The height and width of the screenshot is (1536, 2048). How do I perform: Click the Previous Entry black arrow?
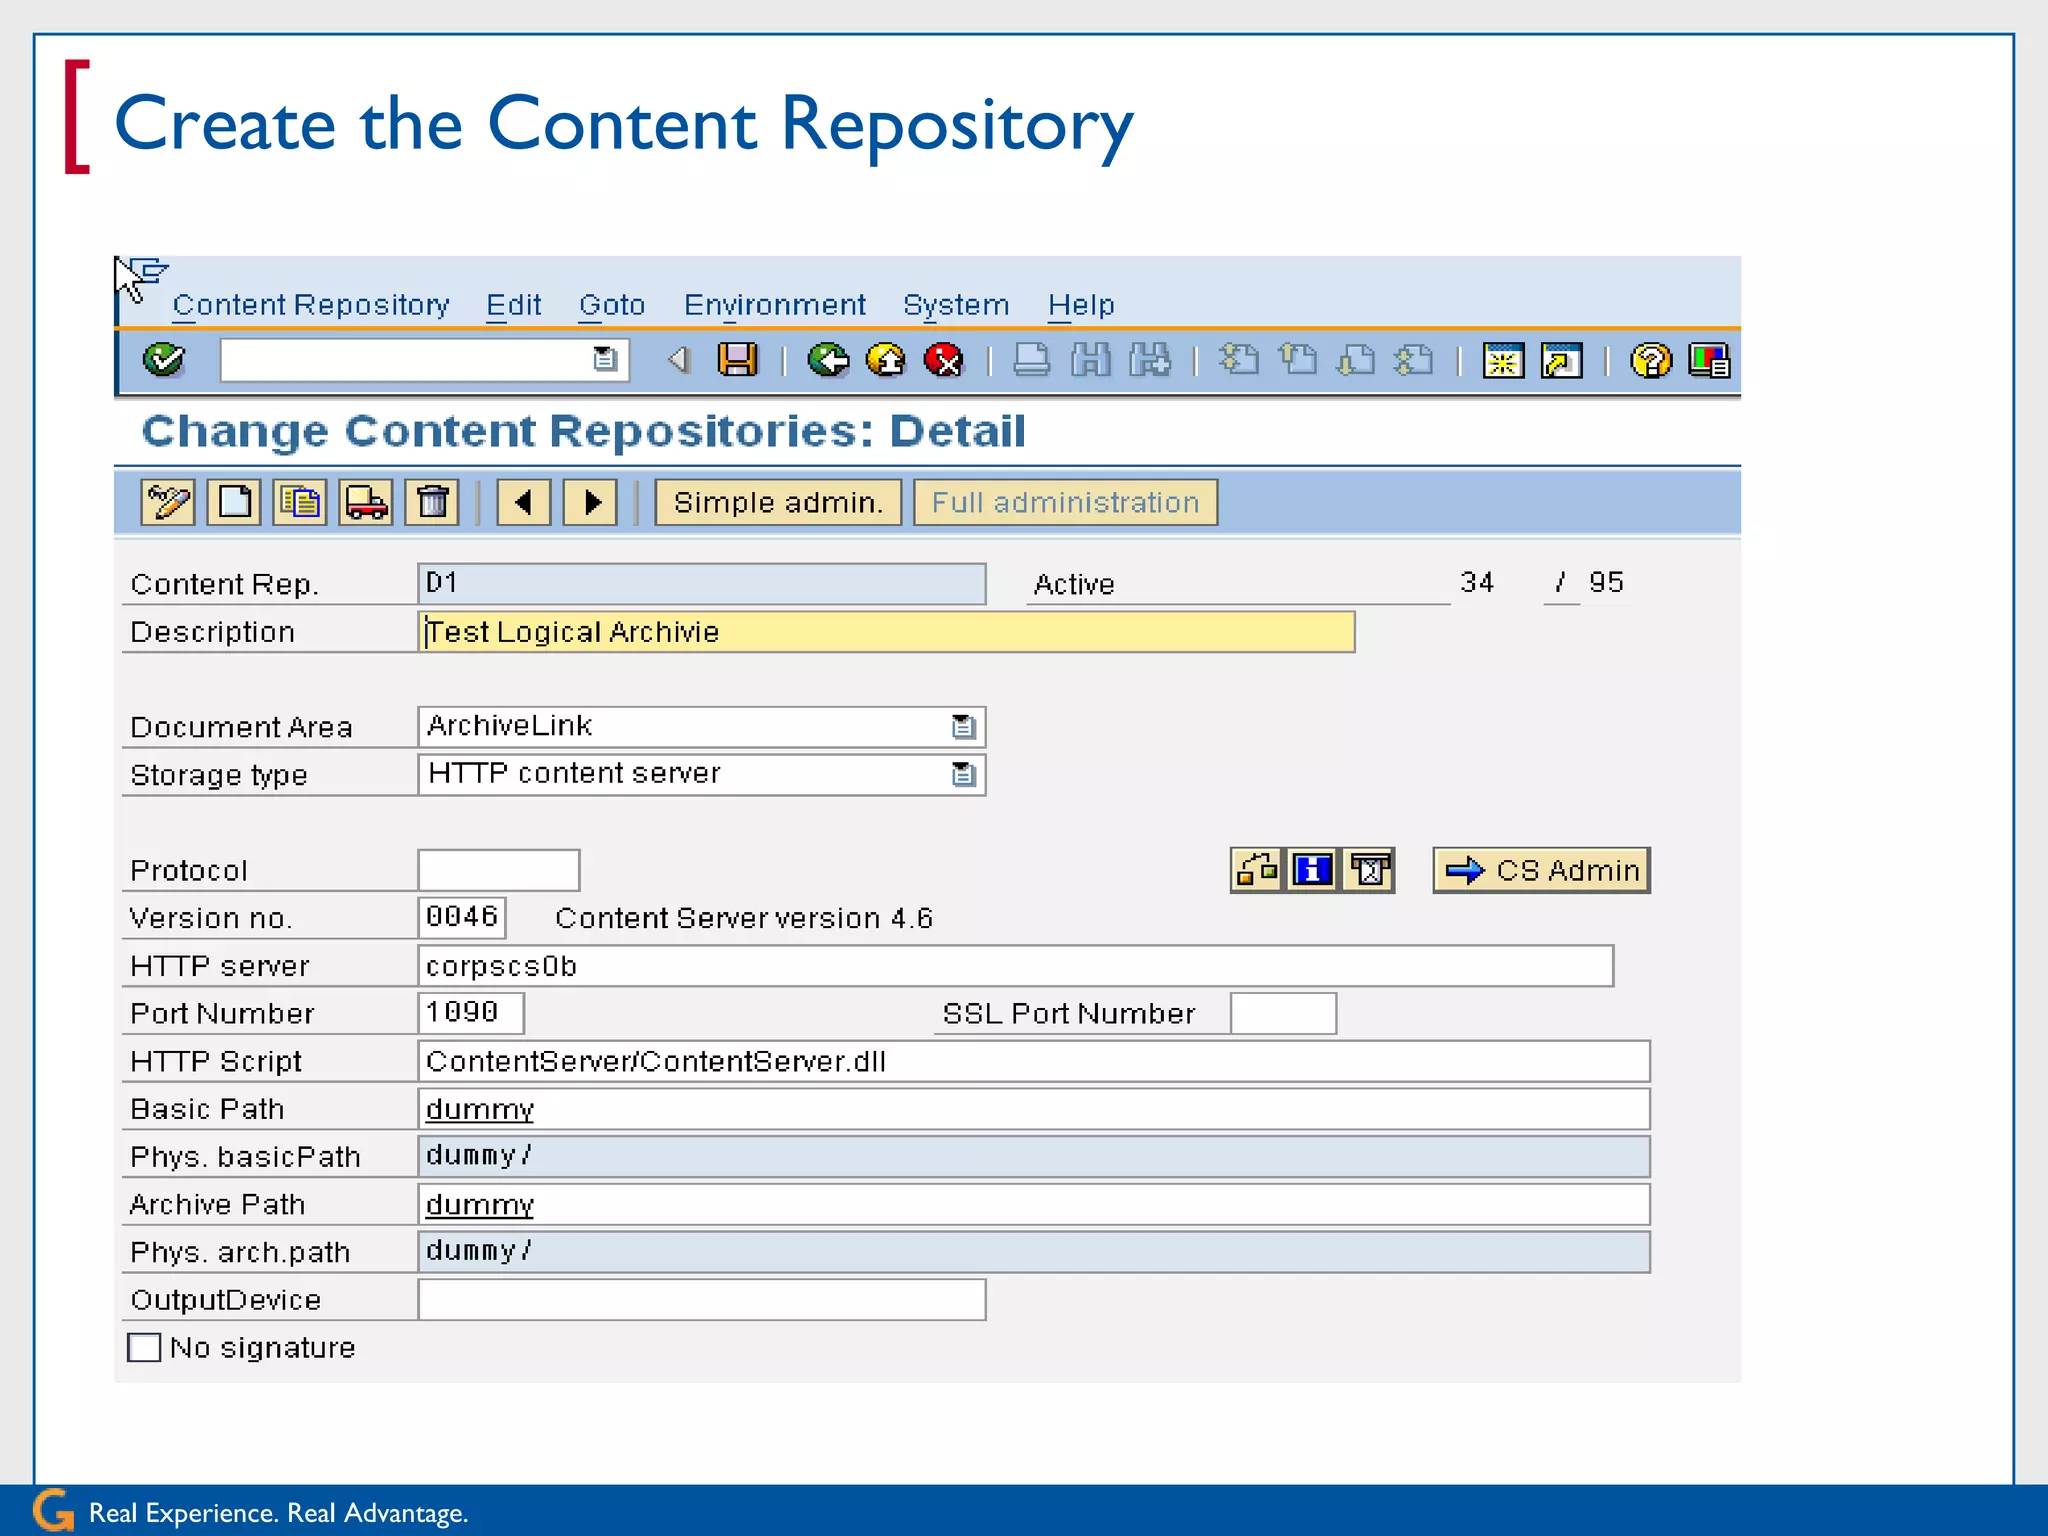point(523,502)
